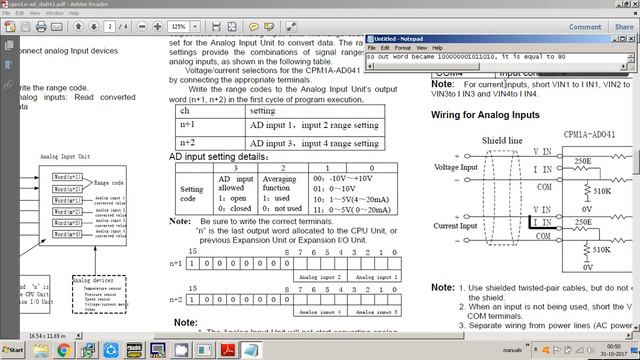
Task: Open Google Chrome from the taskbar
Action: pos(64,350)
